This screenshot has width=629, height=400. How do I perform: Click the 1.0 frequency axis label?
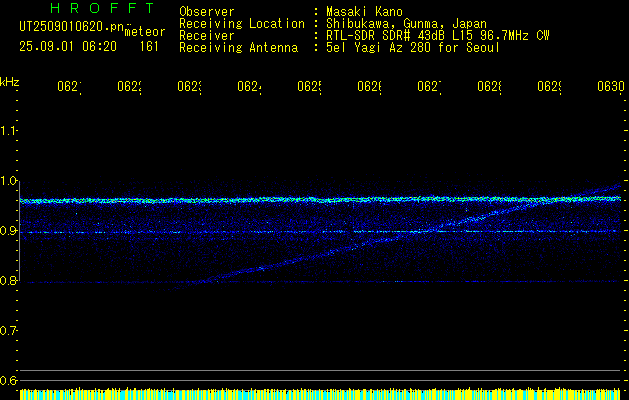click(8, 181)
